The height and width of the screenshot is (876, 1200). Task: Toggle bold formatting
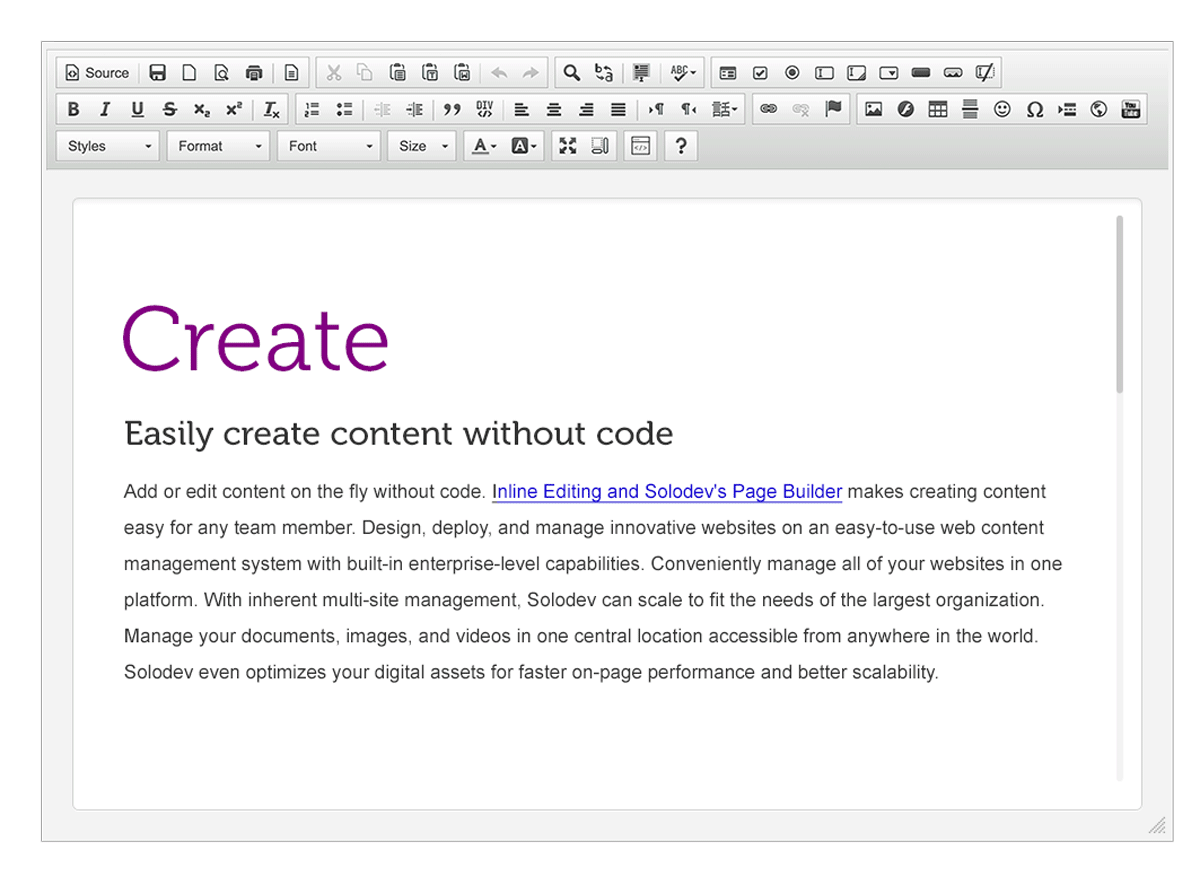(x=73, y=110)
